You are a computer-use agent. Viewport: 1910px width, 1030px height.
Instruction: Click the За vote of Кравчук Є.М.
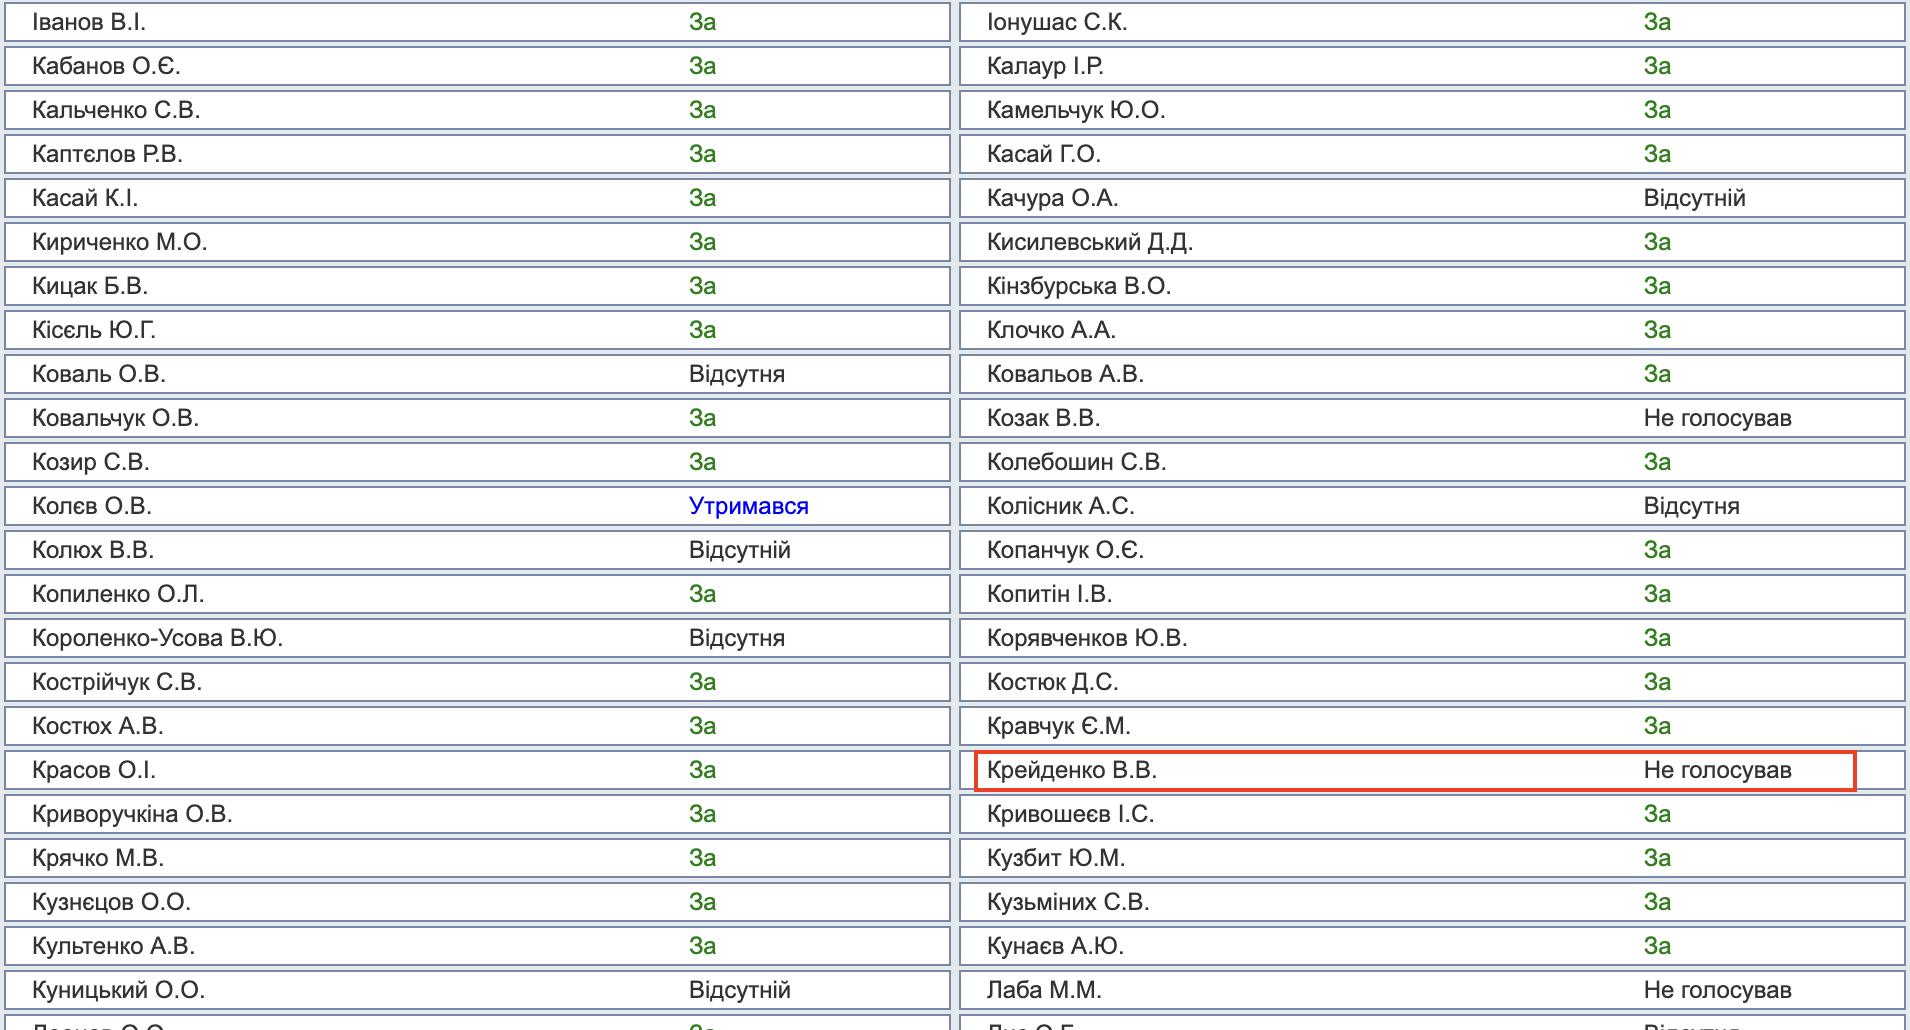1657,726
